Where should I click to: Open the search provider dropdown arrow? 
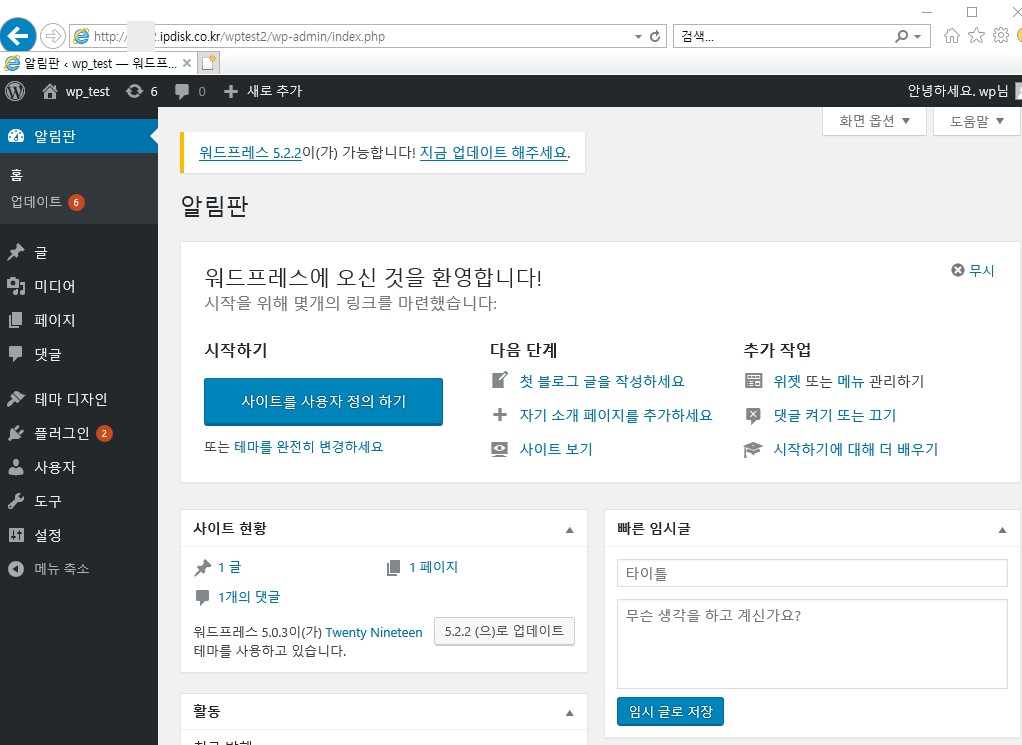[918, 37]
